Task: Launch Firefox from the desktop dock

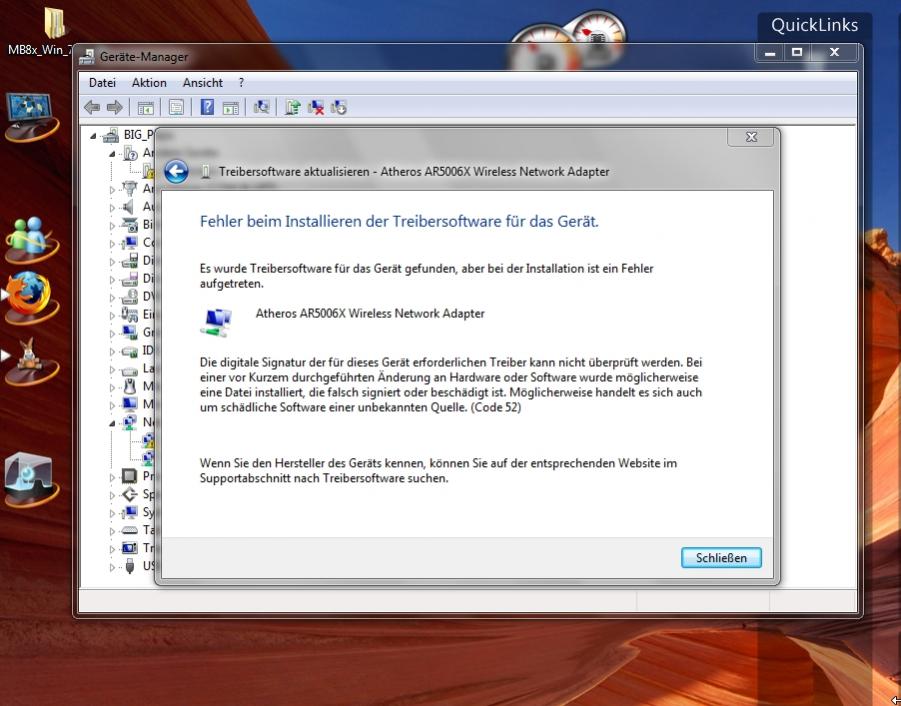Action: (x=30, y=296)
